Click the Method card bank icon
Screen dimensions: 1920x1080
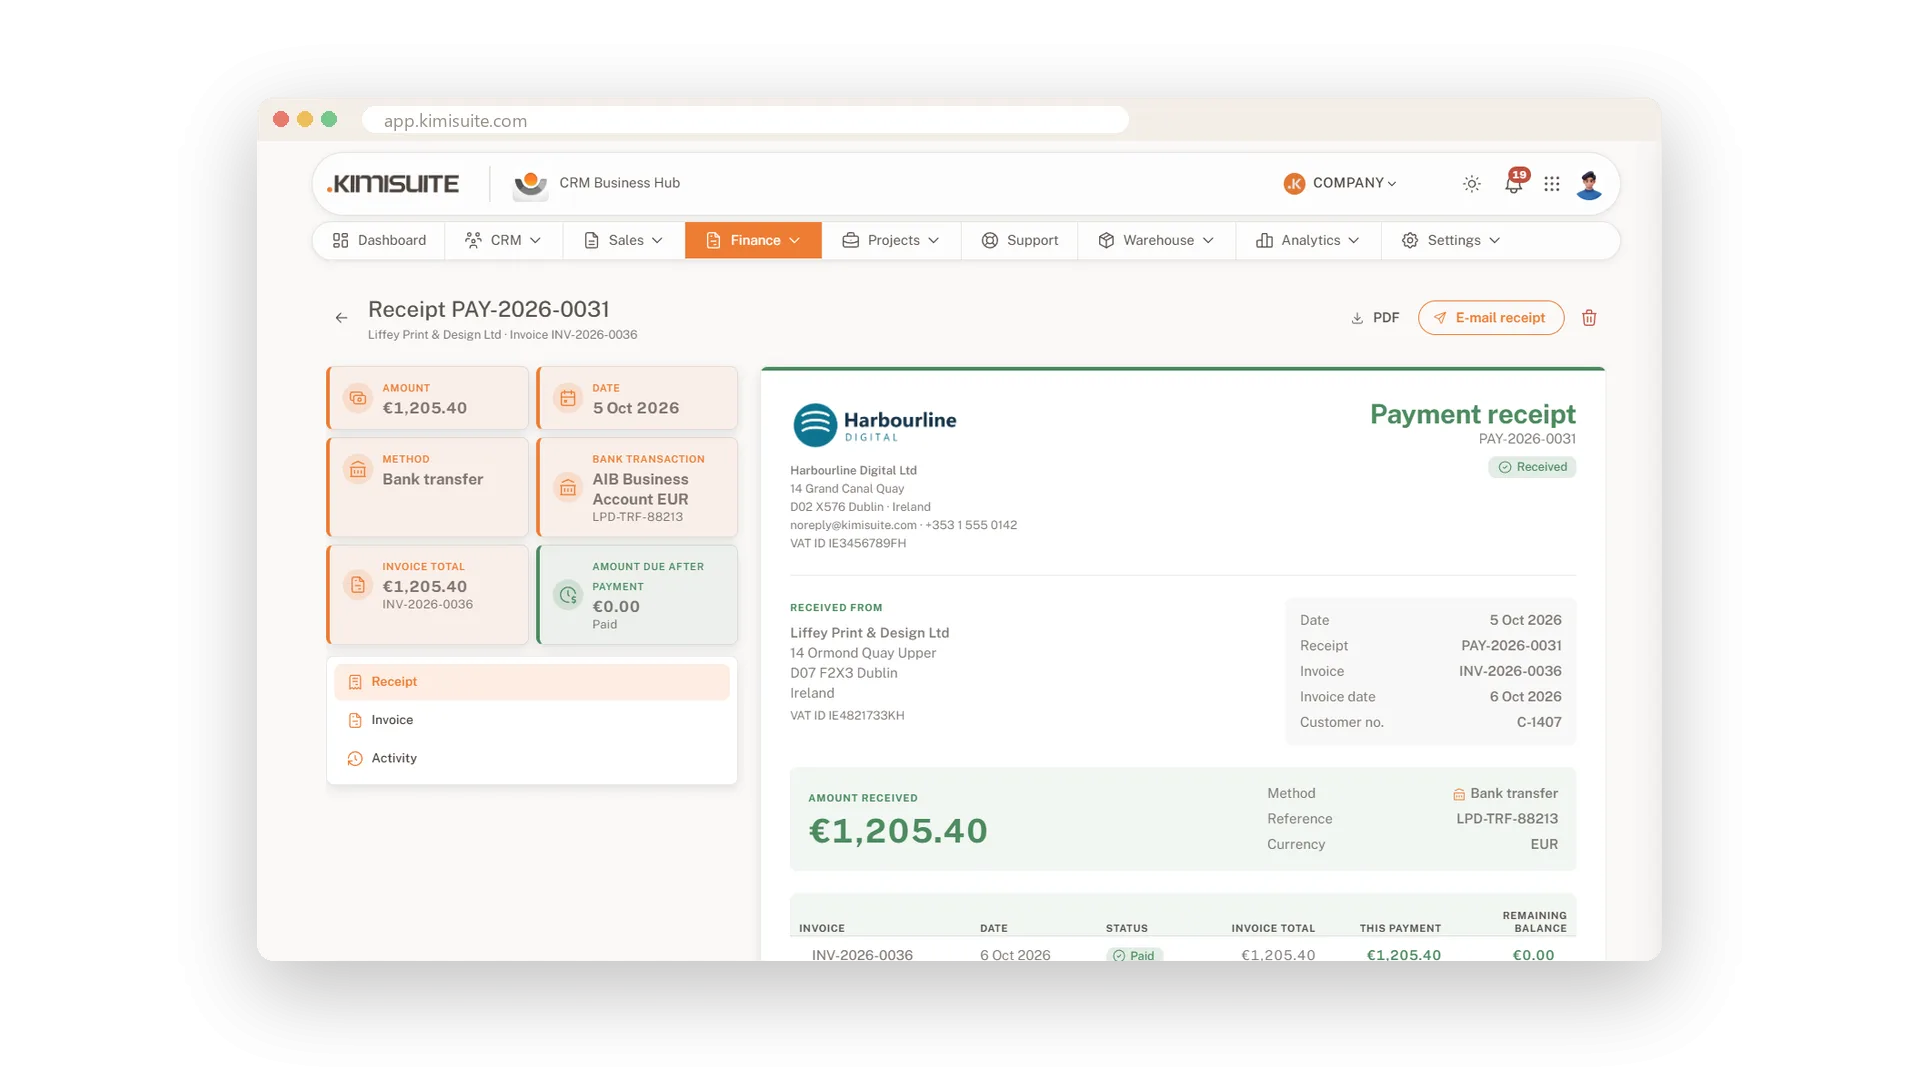coord(357,469)
